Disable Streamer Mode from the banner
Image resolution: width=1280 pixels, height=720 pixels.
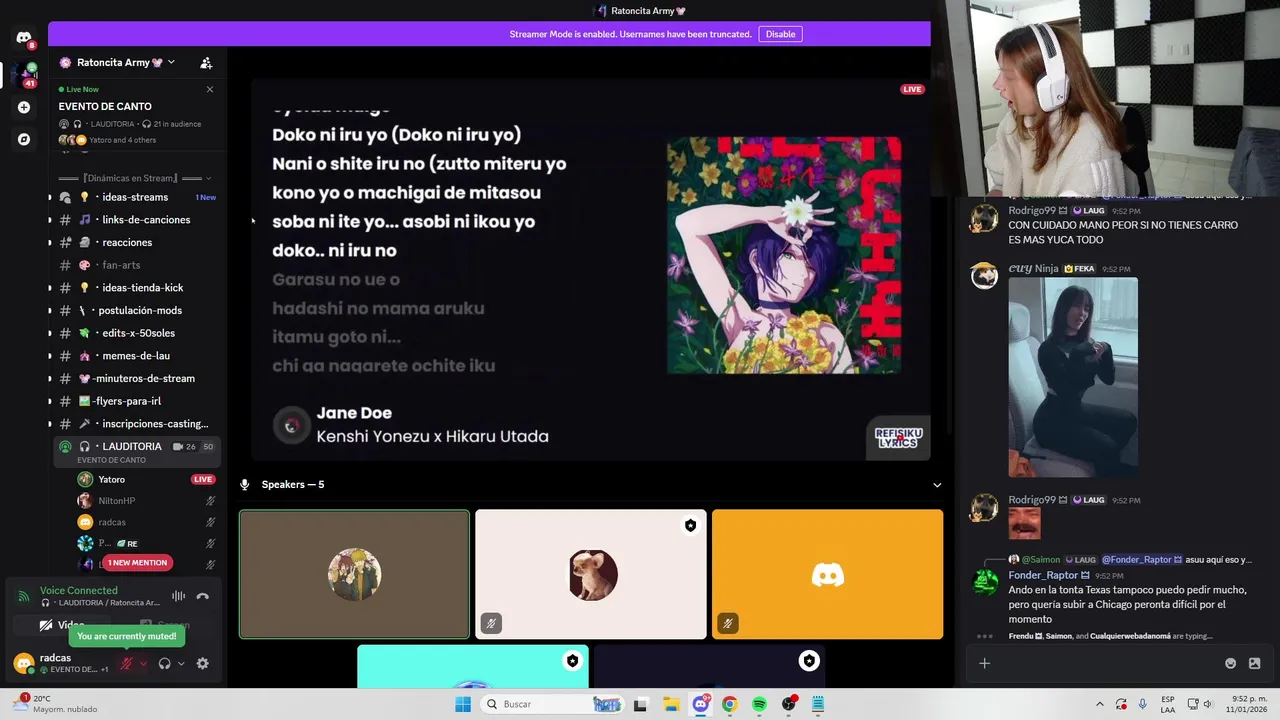[x=780, y=34]
